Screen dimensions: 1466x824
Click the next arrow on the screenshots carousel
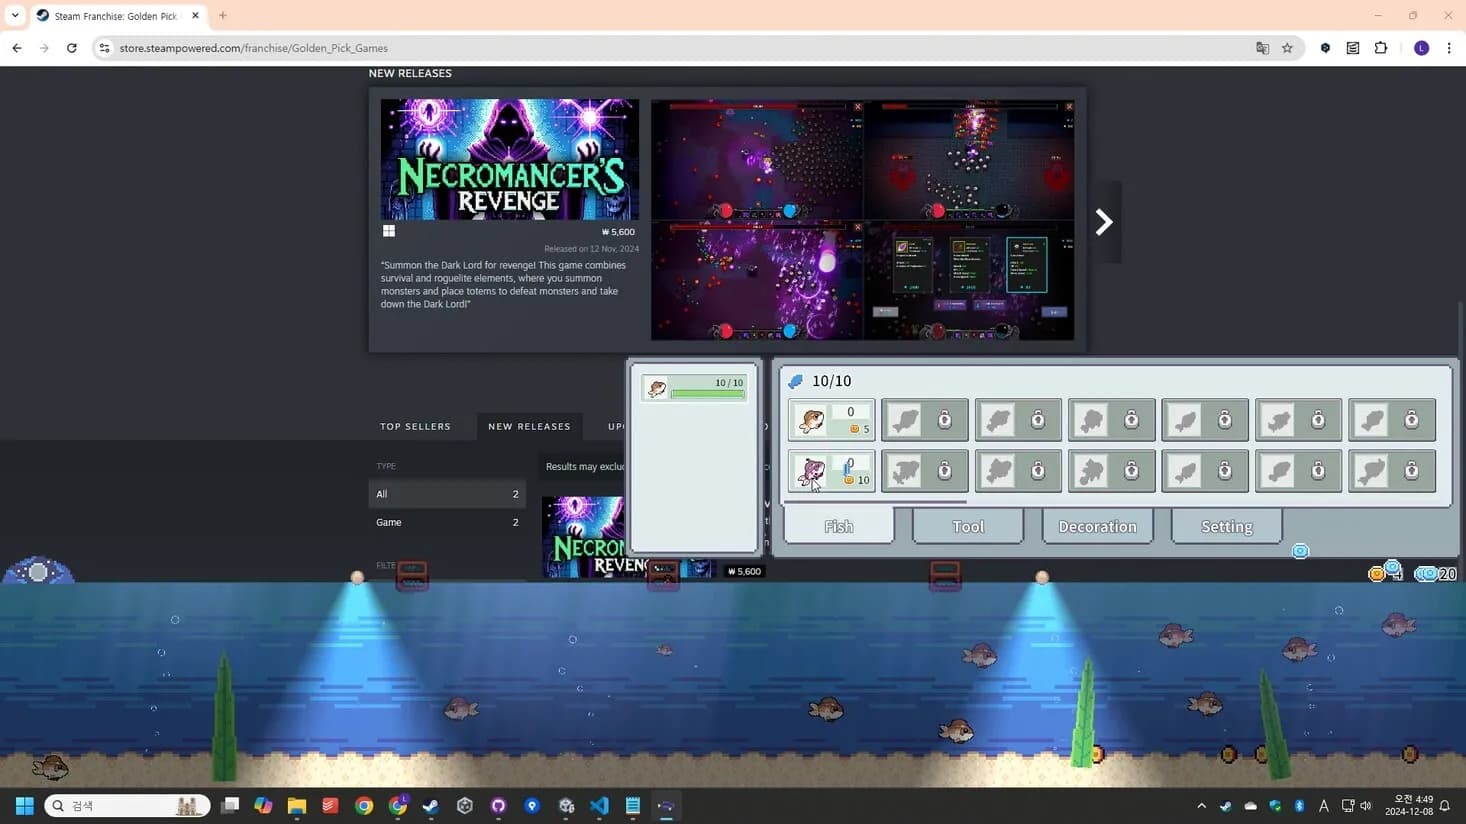[1102, 221]
